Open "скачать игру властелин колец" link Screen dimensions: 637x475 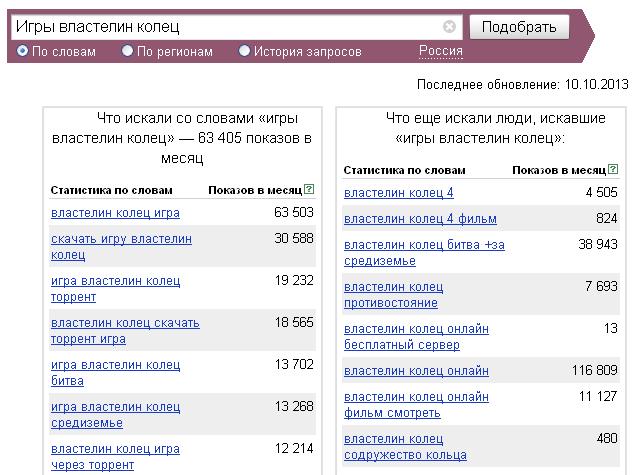pyautogui.click(x=121, y=247)
